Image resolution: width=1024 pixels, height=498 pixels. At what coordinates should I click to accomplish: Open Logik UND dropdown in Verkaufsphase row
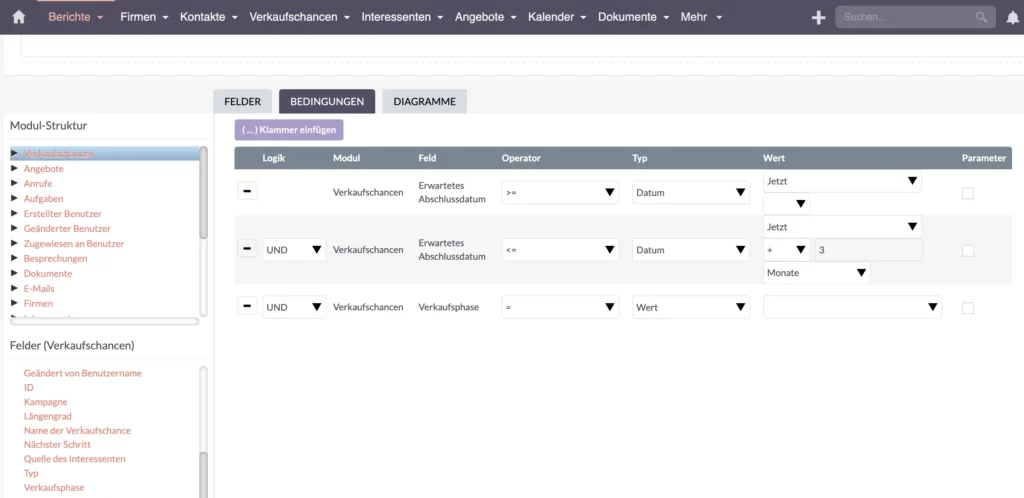pos(294,307)
